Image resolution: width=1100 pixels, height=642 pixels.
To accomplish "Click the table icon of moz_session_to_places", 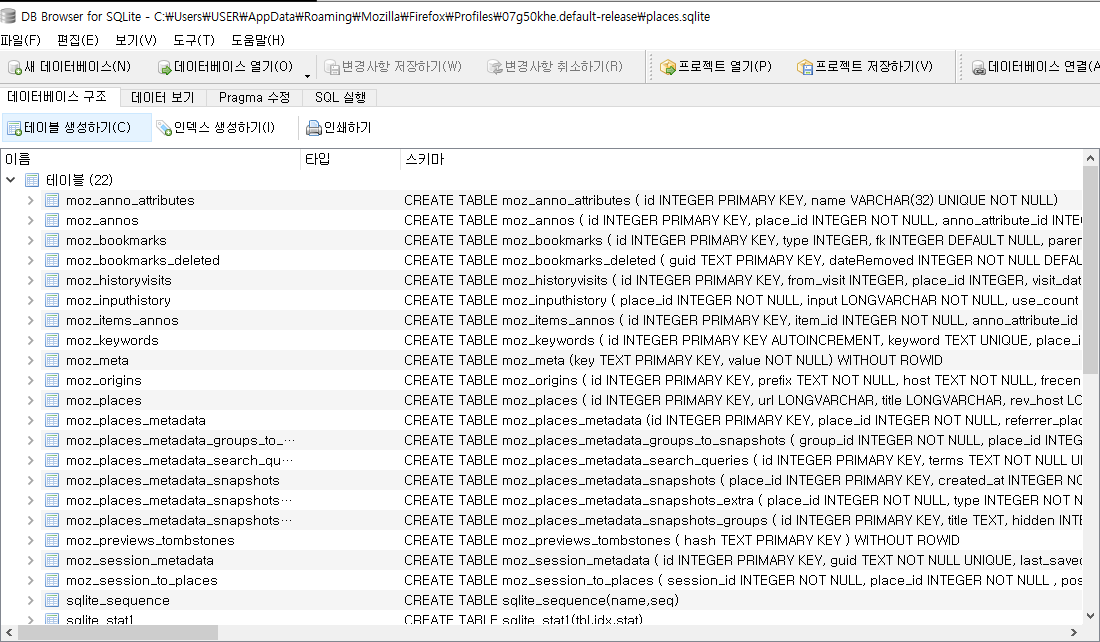I will pos(52,580).
